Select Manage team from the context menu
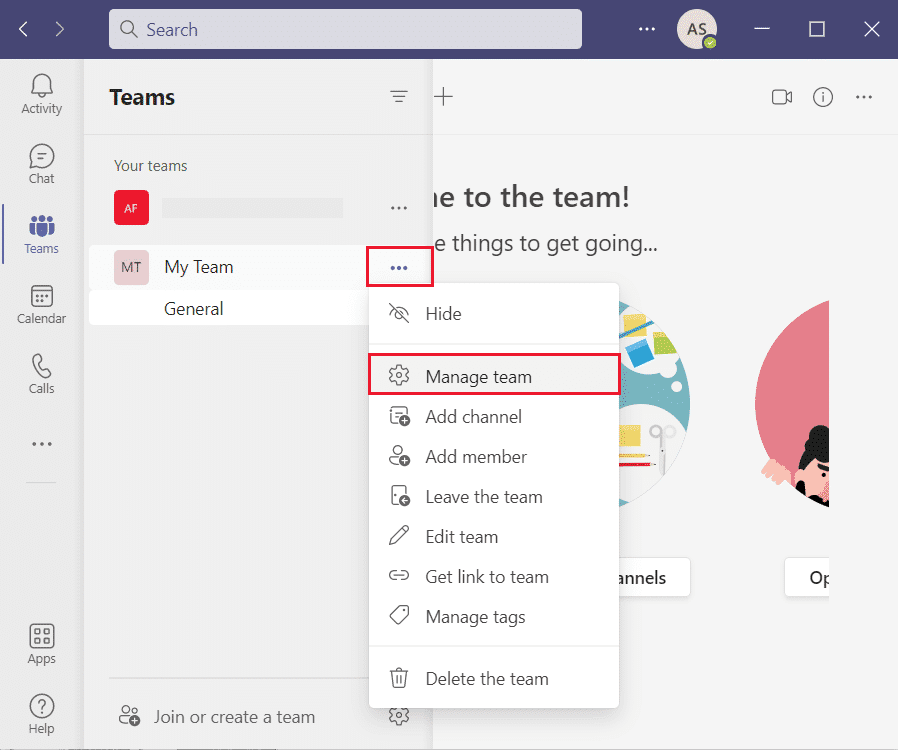898x750 pixels. coord(494,375)
